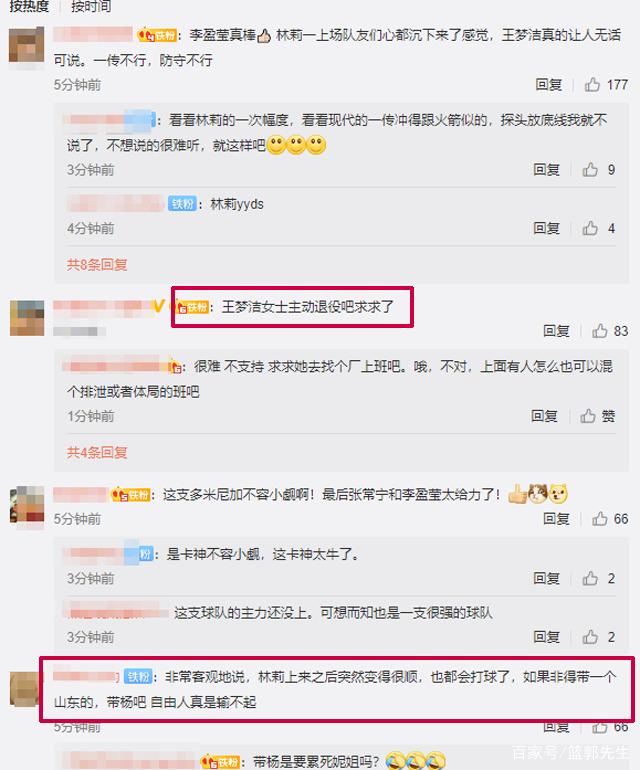
Task: Click thumbs-up on the reply with 9 likes
Action: click(x=590, y=169)
